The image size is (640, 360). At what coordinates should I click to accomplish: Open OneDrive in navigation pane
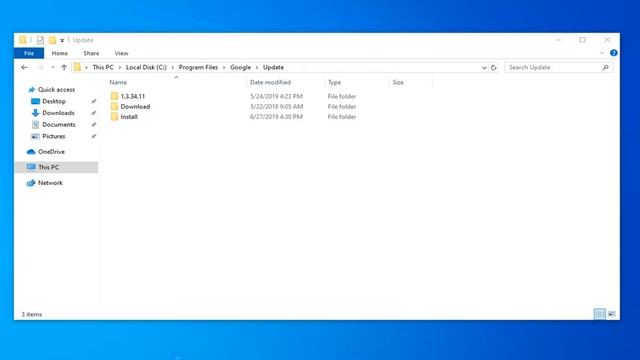coord(51,152)
